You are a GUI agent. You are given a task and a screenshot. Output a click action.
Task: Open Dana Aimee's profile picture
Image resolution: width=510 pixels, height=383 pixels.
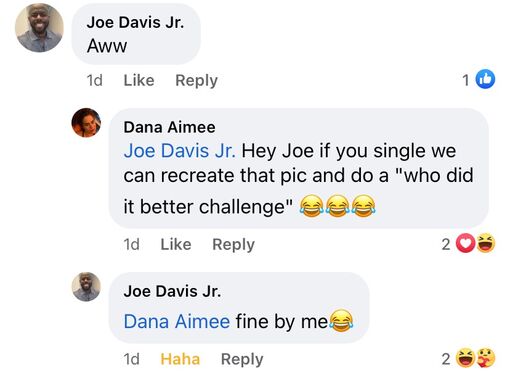(86, 123)
